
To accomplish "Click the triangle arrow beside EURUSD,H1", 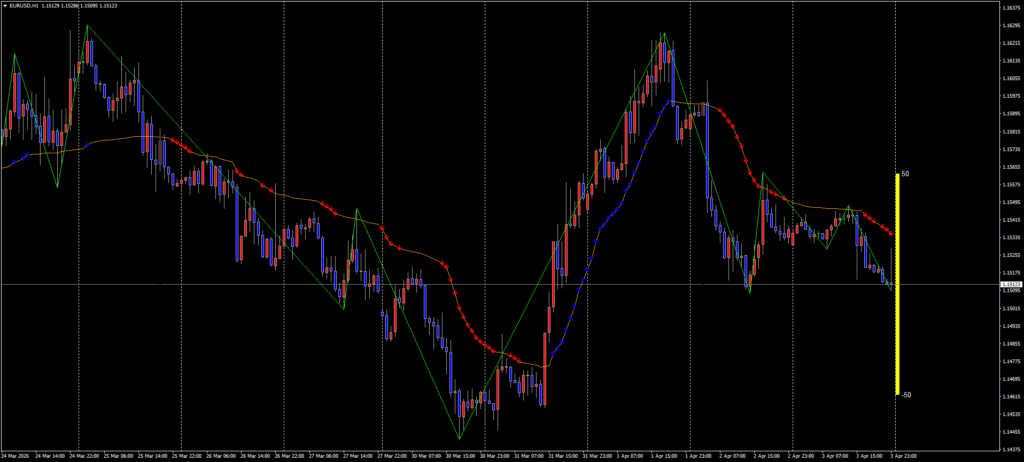I will pos(5,5).
